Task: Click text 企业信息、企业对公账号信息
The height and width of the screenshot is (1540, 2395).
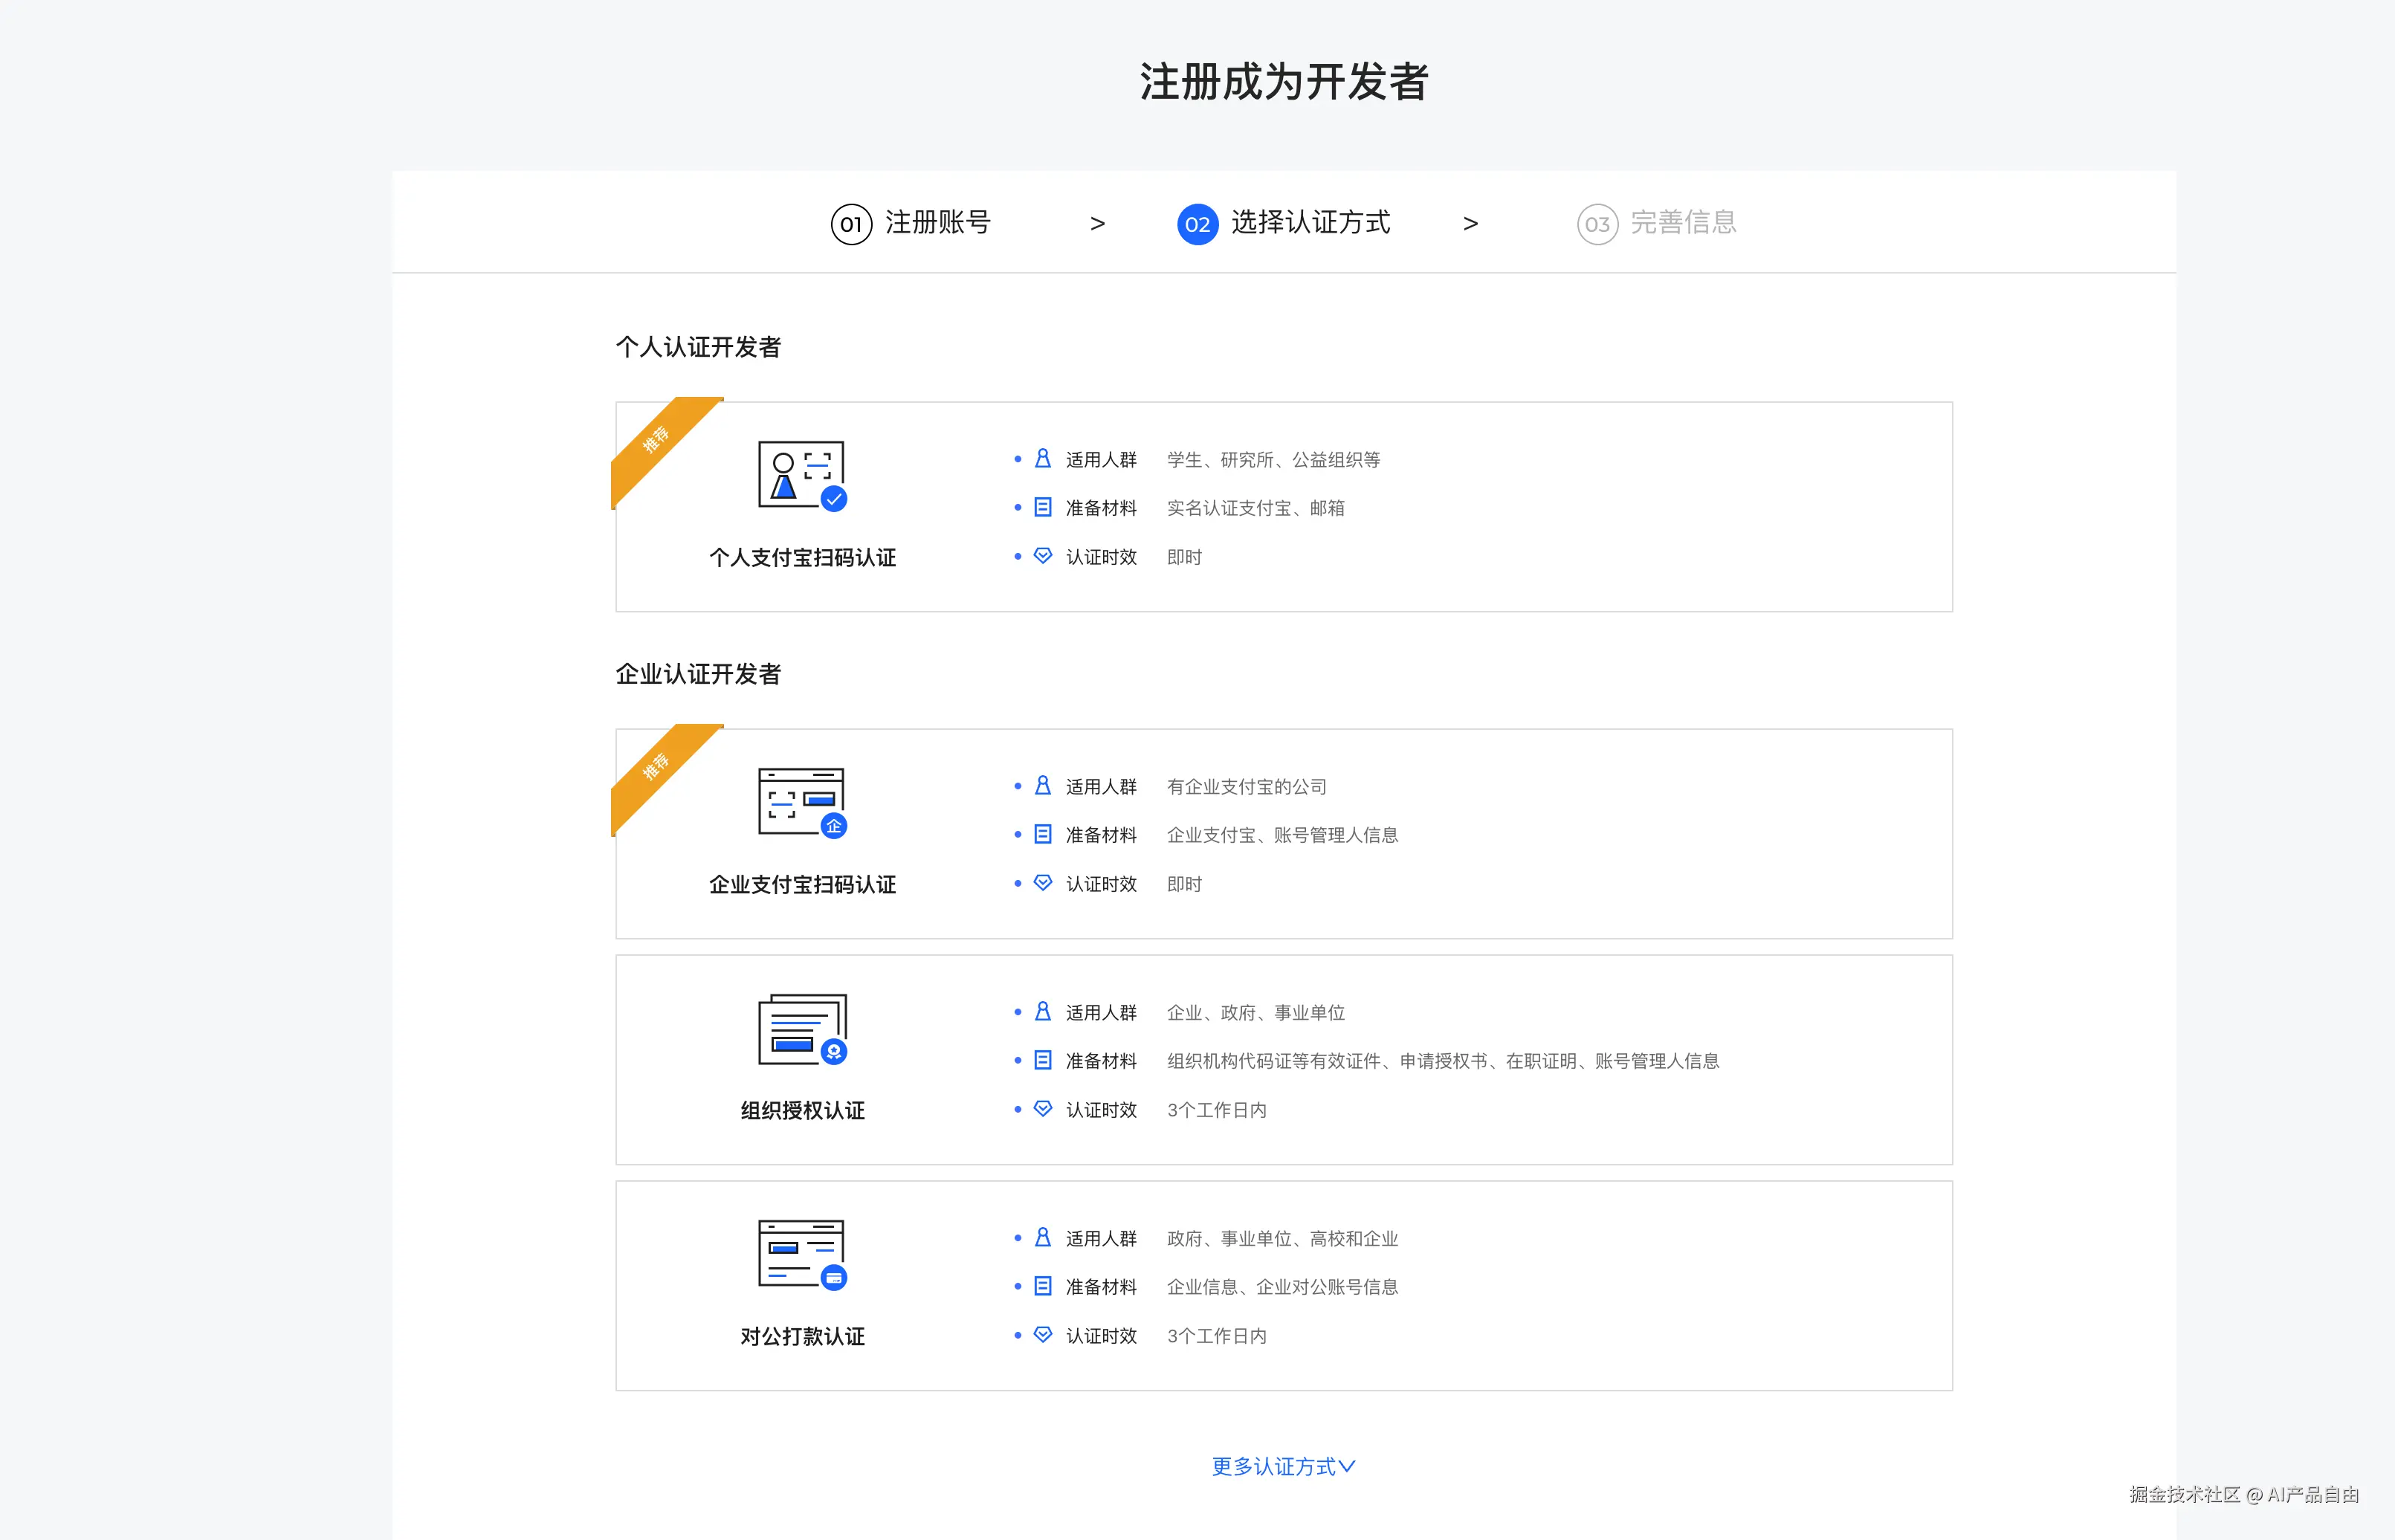Action: [x=1282, y=1287]
